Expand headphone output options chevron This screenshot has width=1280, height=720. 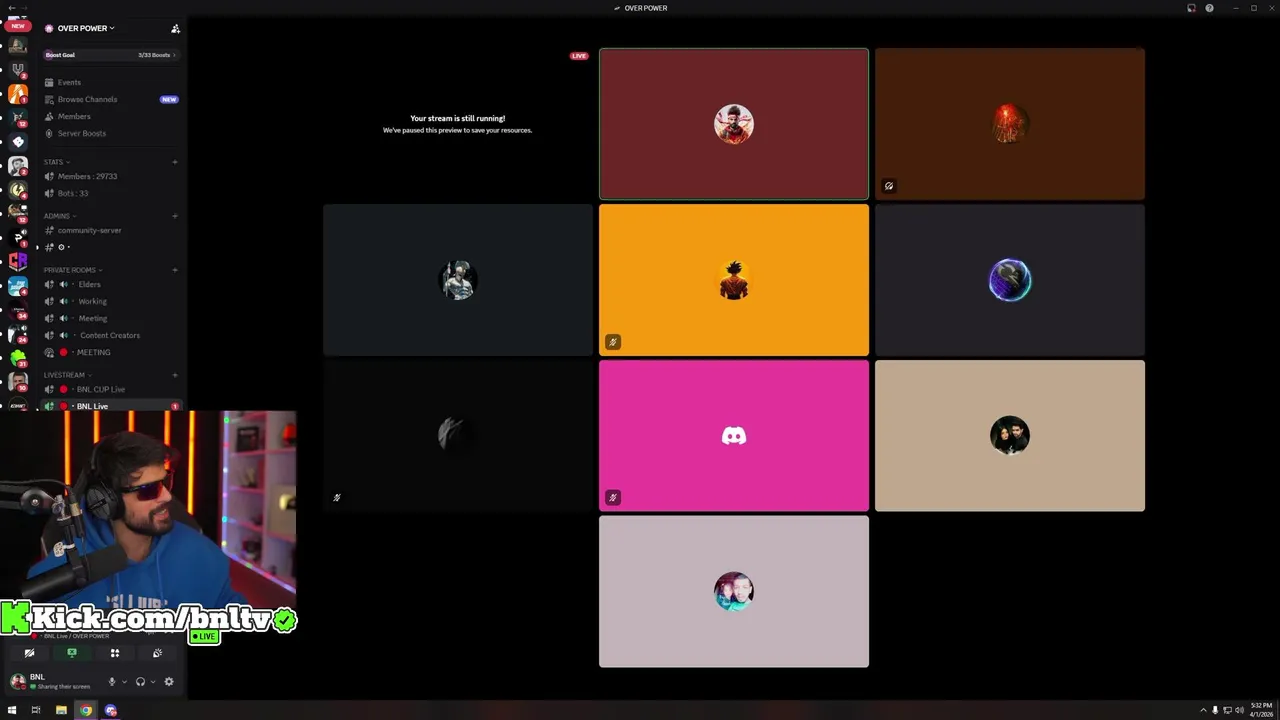[152, 682]
